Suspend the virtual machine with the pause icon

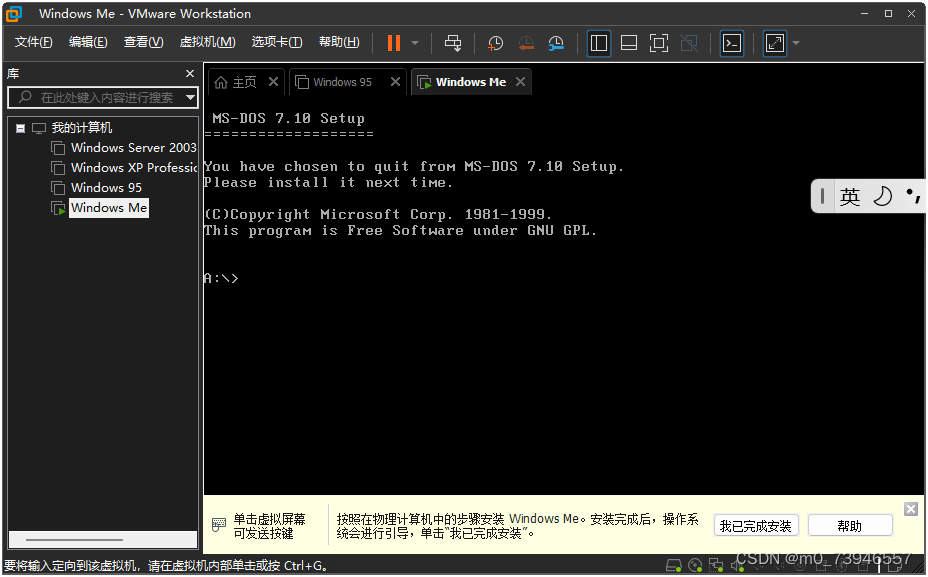click(x=394, y=43)
